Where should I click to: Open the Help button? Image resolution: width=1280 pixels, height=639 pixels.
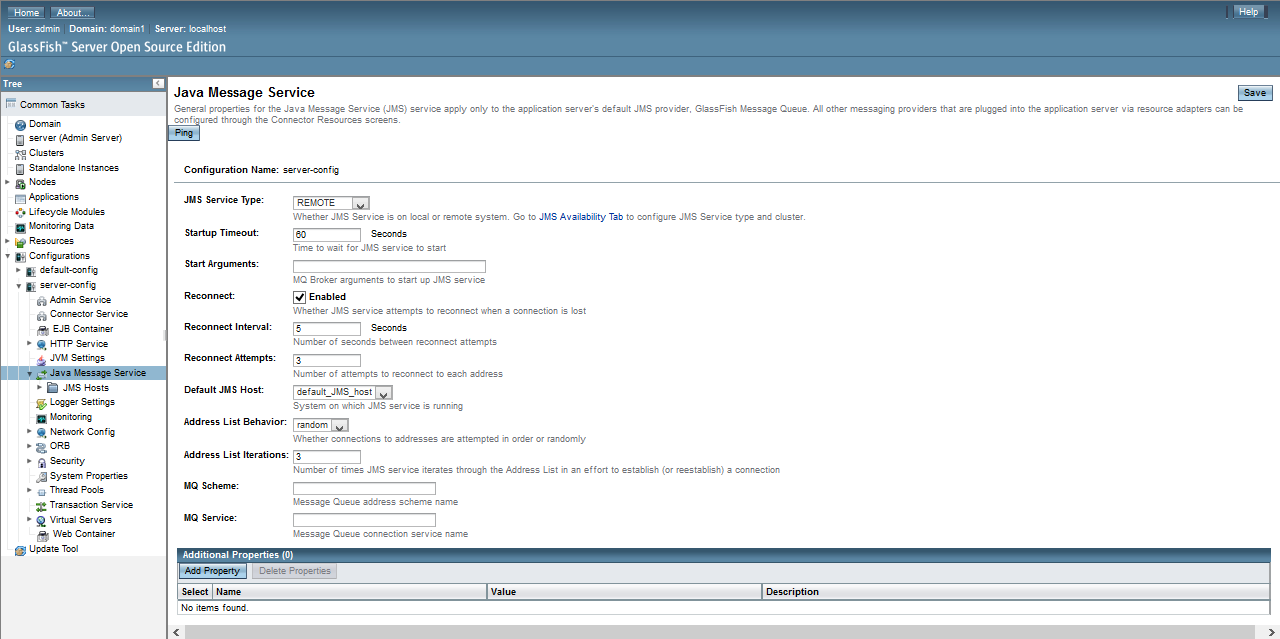pyautogui.click(x=1248, y=12)
